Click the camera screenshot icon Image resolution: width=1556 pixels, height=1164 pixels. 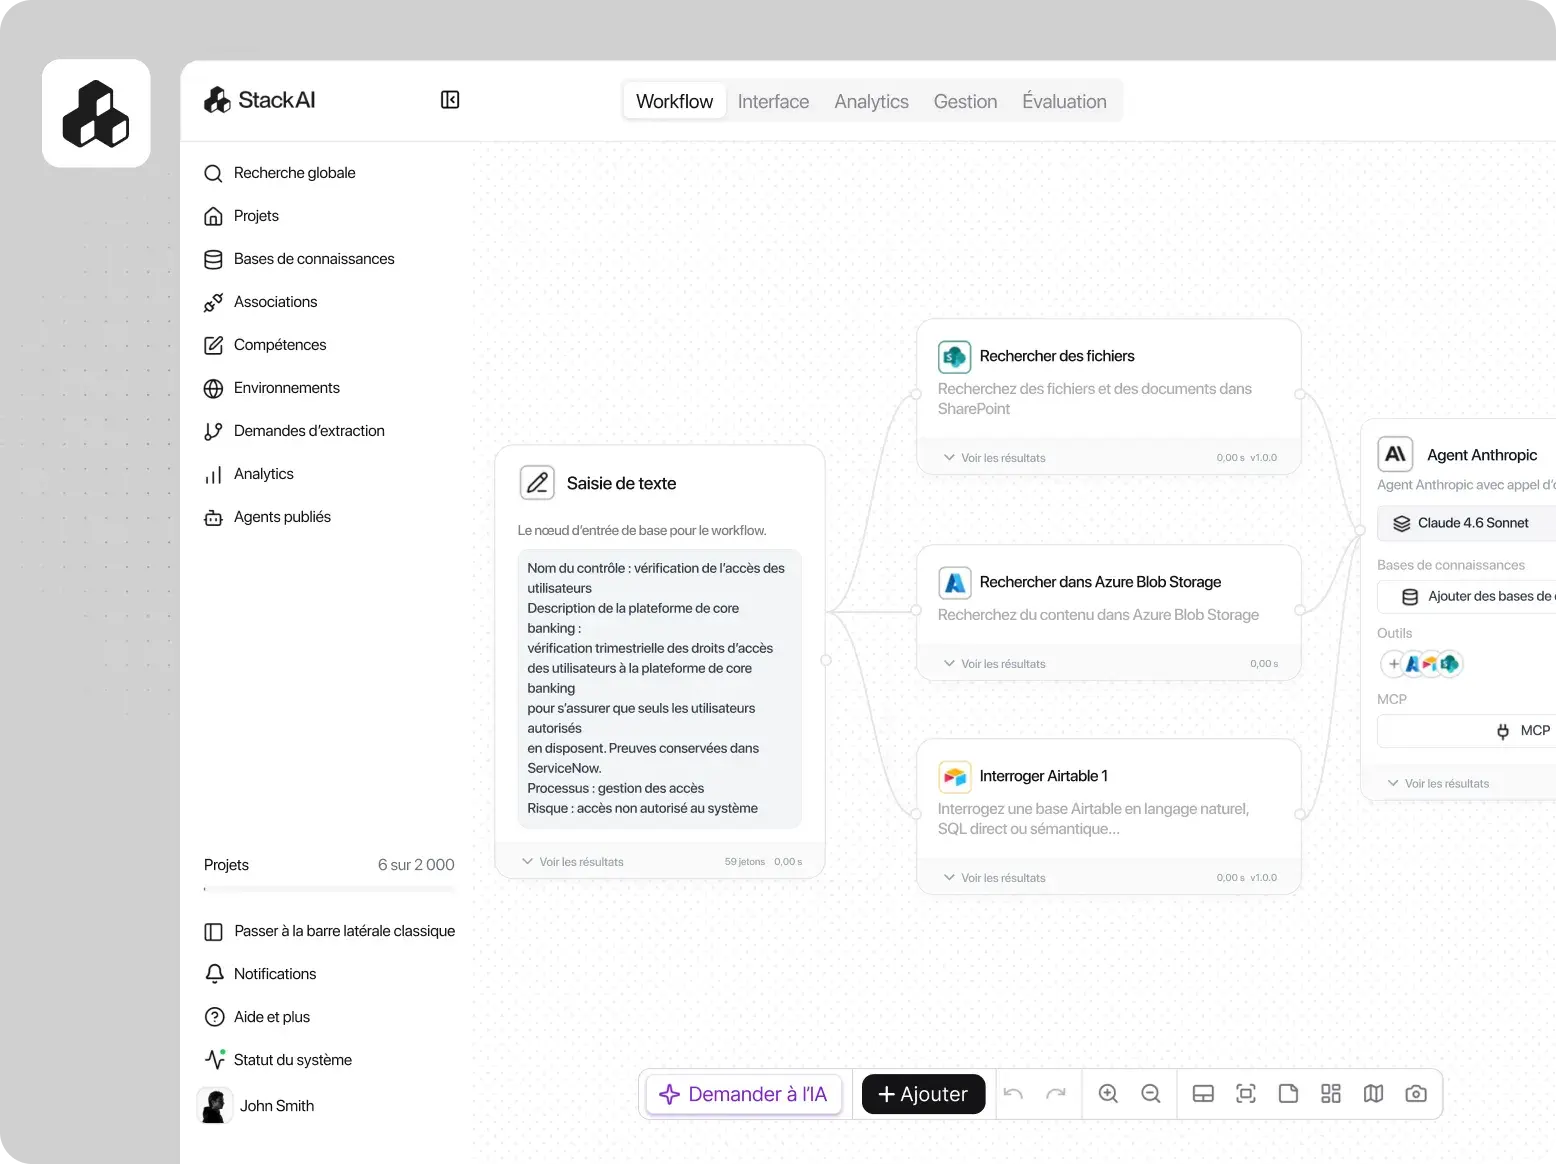point(1416,1094)
